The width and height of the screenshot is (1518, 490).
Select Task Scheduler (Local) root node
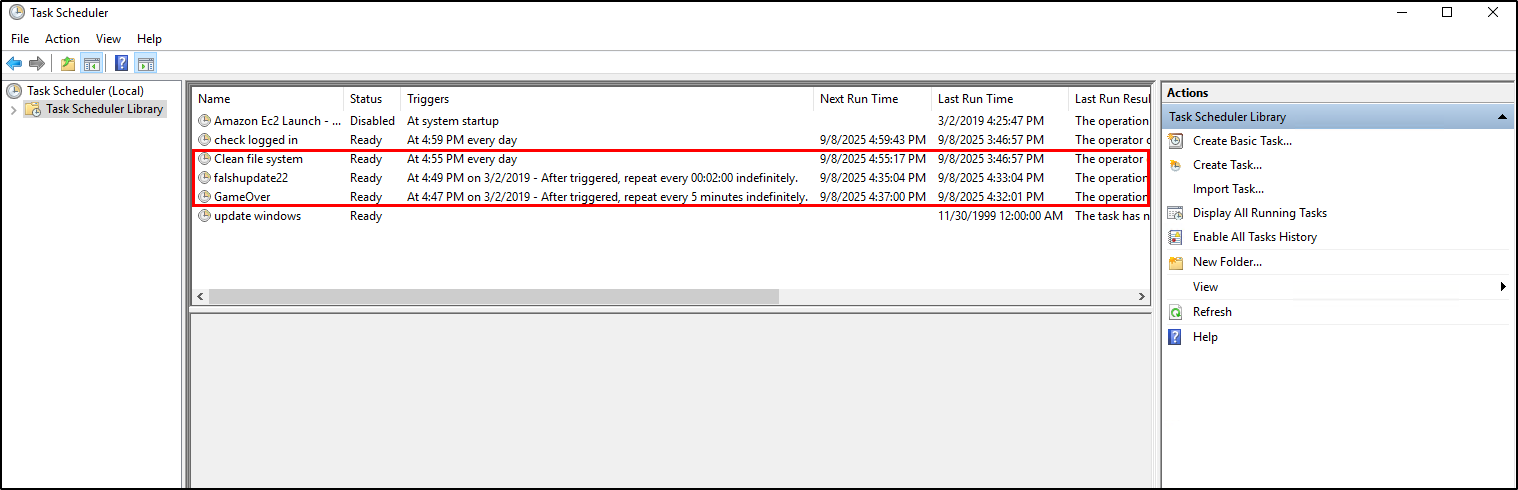click(85, 91)
